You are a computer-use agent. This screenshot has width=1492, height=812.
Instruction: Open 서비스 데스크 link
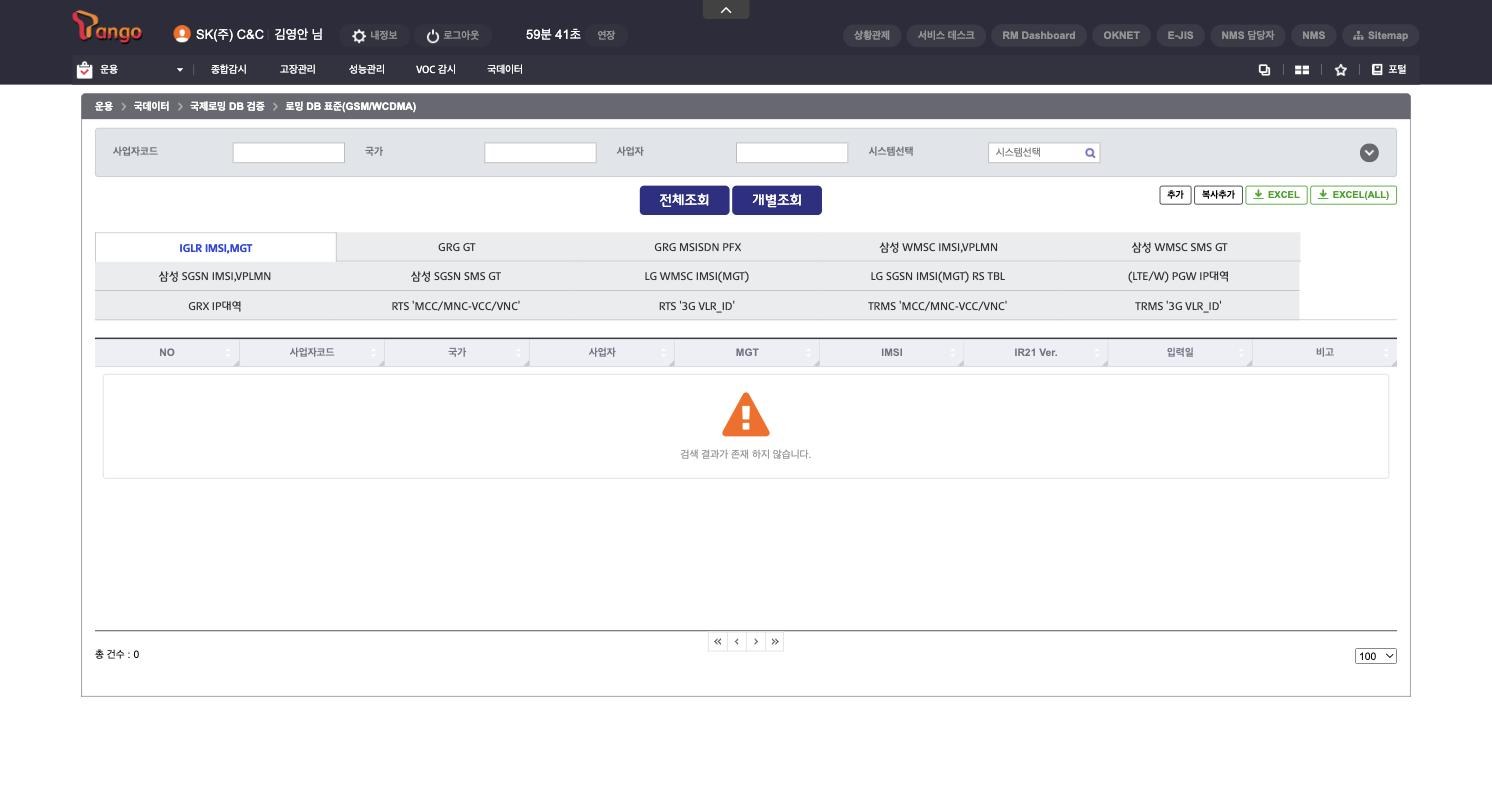[946, 35]
